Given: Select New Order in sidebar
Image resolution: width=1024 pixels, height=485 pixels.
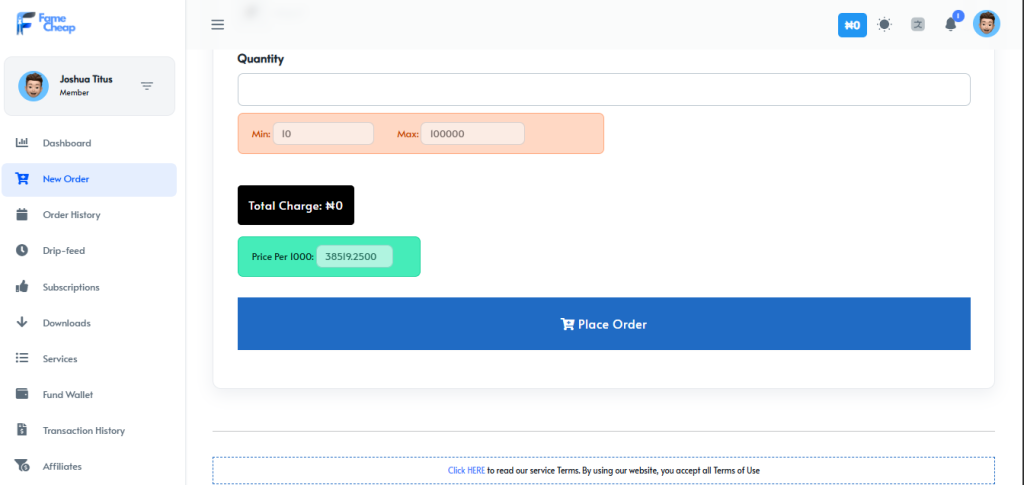Looking at the screenshot, I should [x=89, y=180].
